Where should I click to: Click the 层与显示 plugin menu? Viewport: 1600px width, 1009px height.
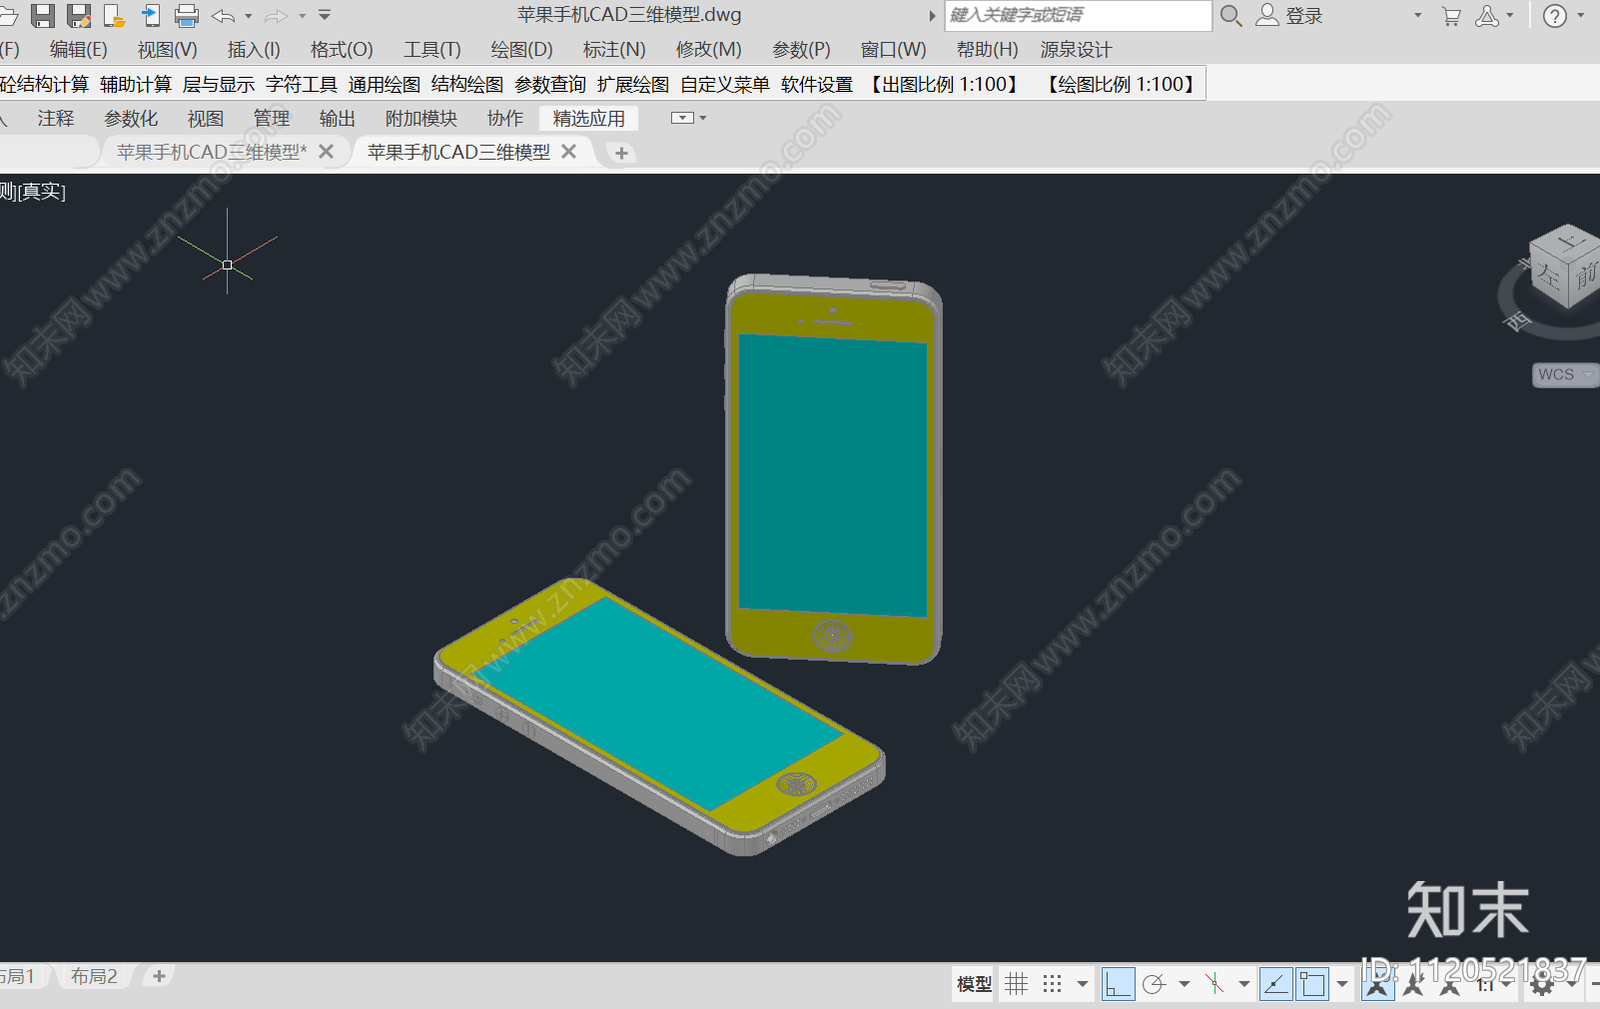coord(219,85)
